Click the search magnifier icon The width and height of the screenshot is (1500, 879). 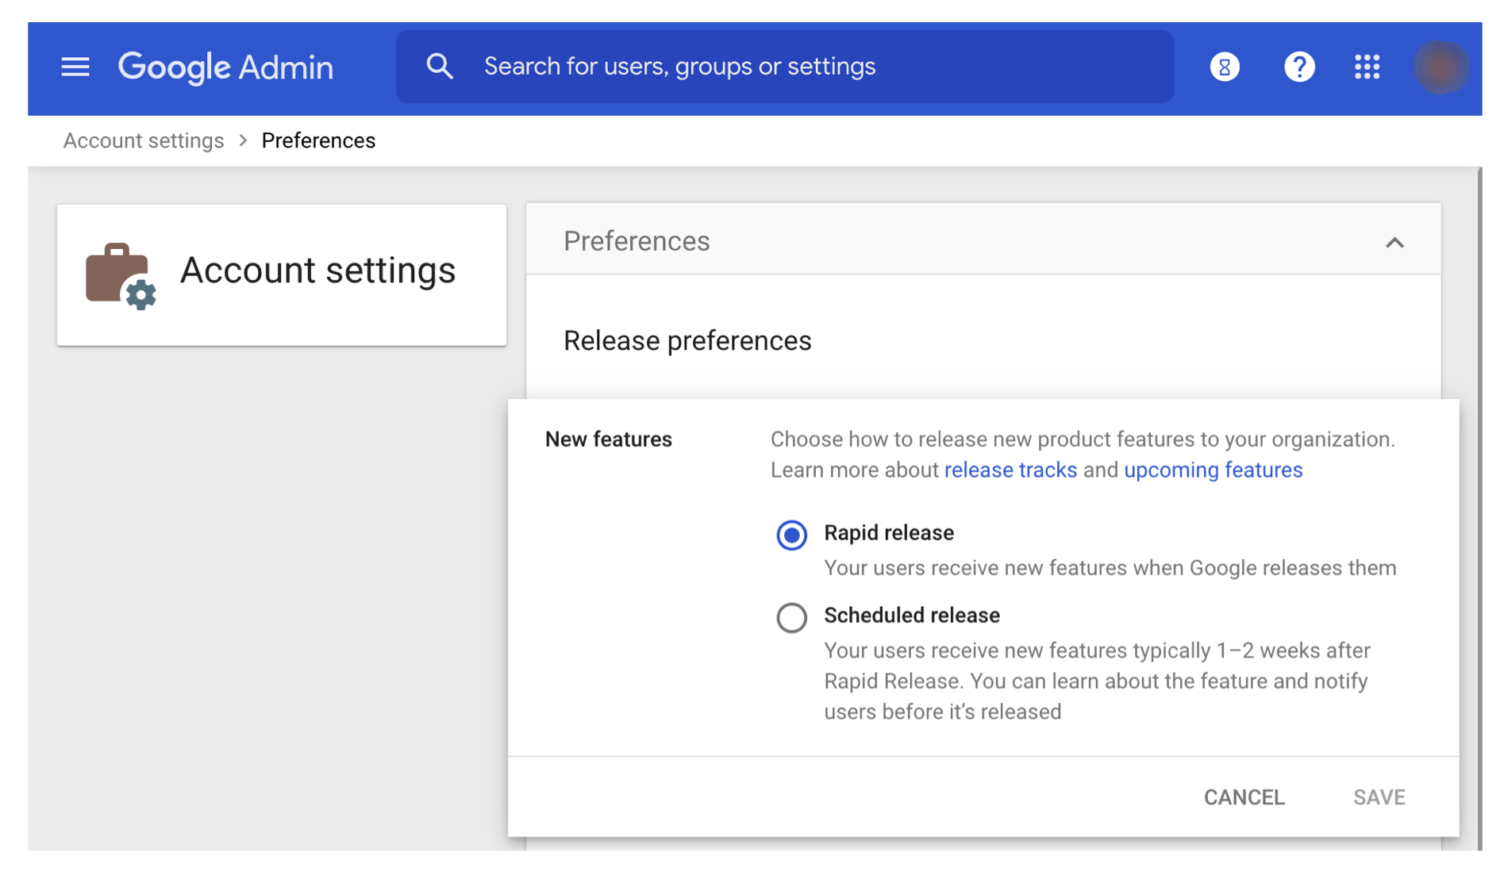coord(439,67)
